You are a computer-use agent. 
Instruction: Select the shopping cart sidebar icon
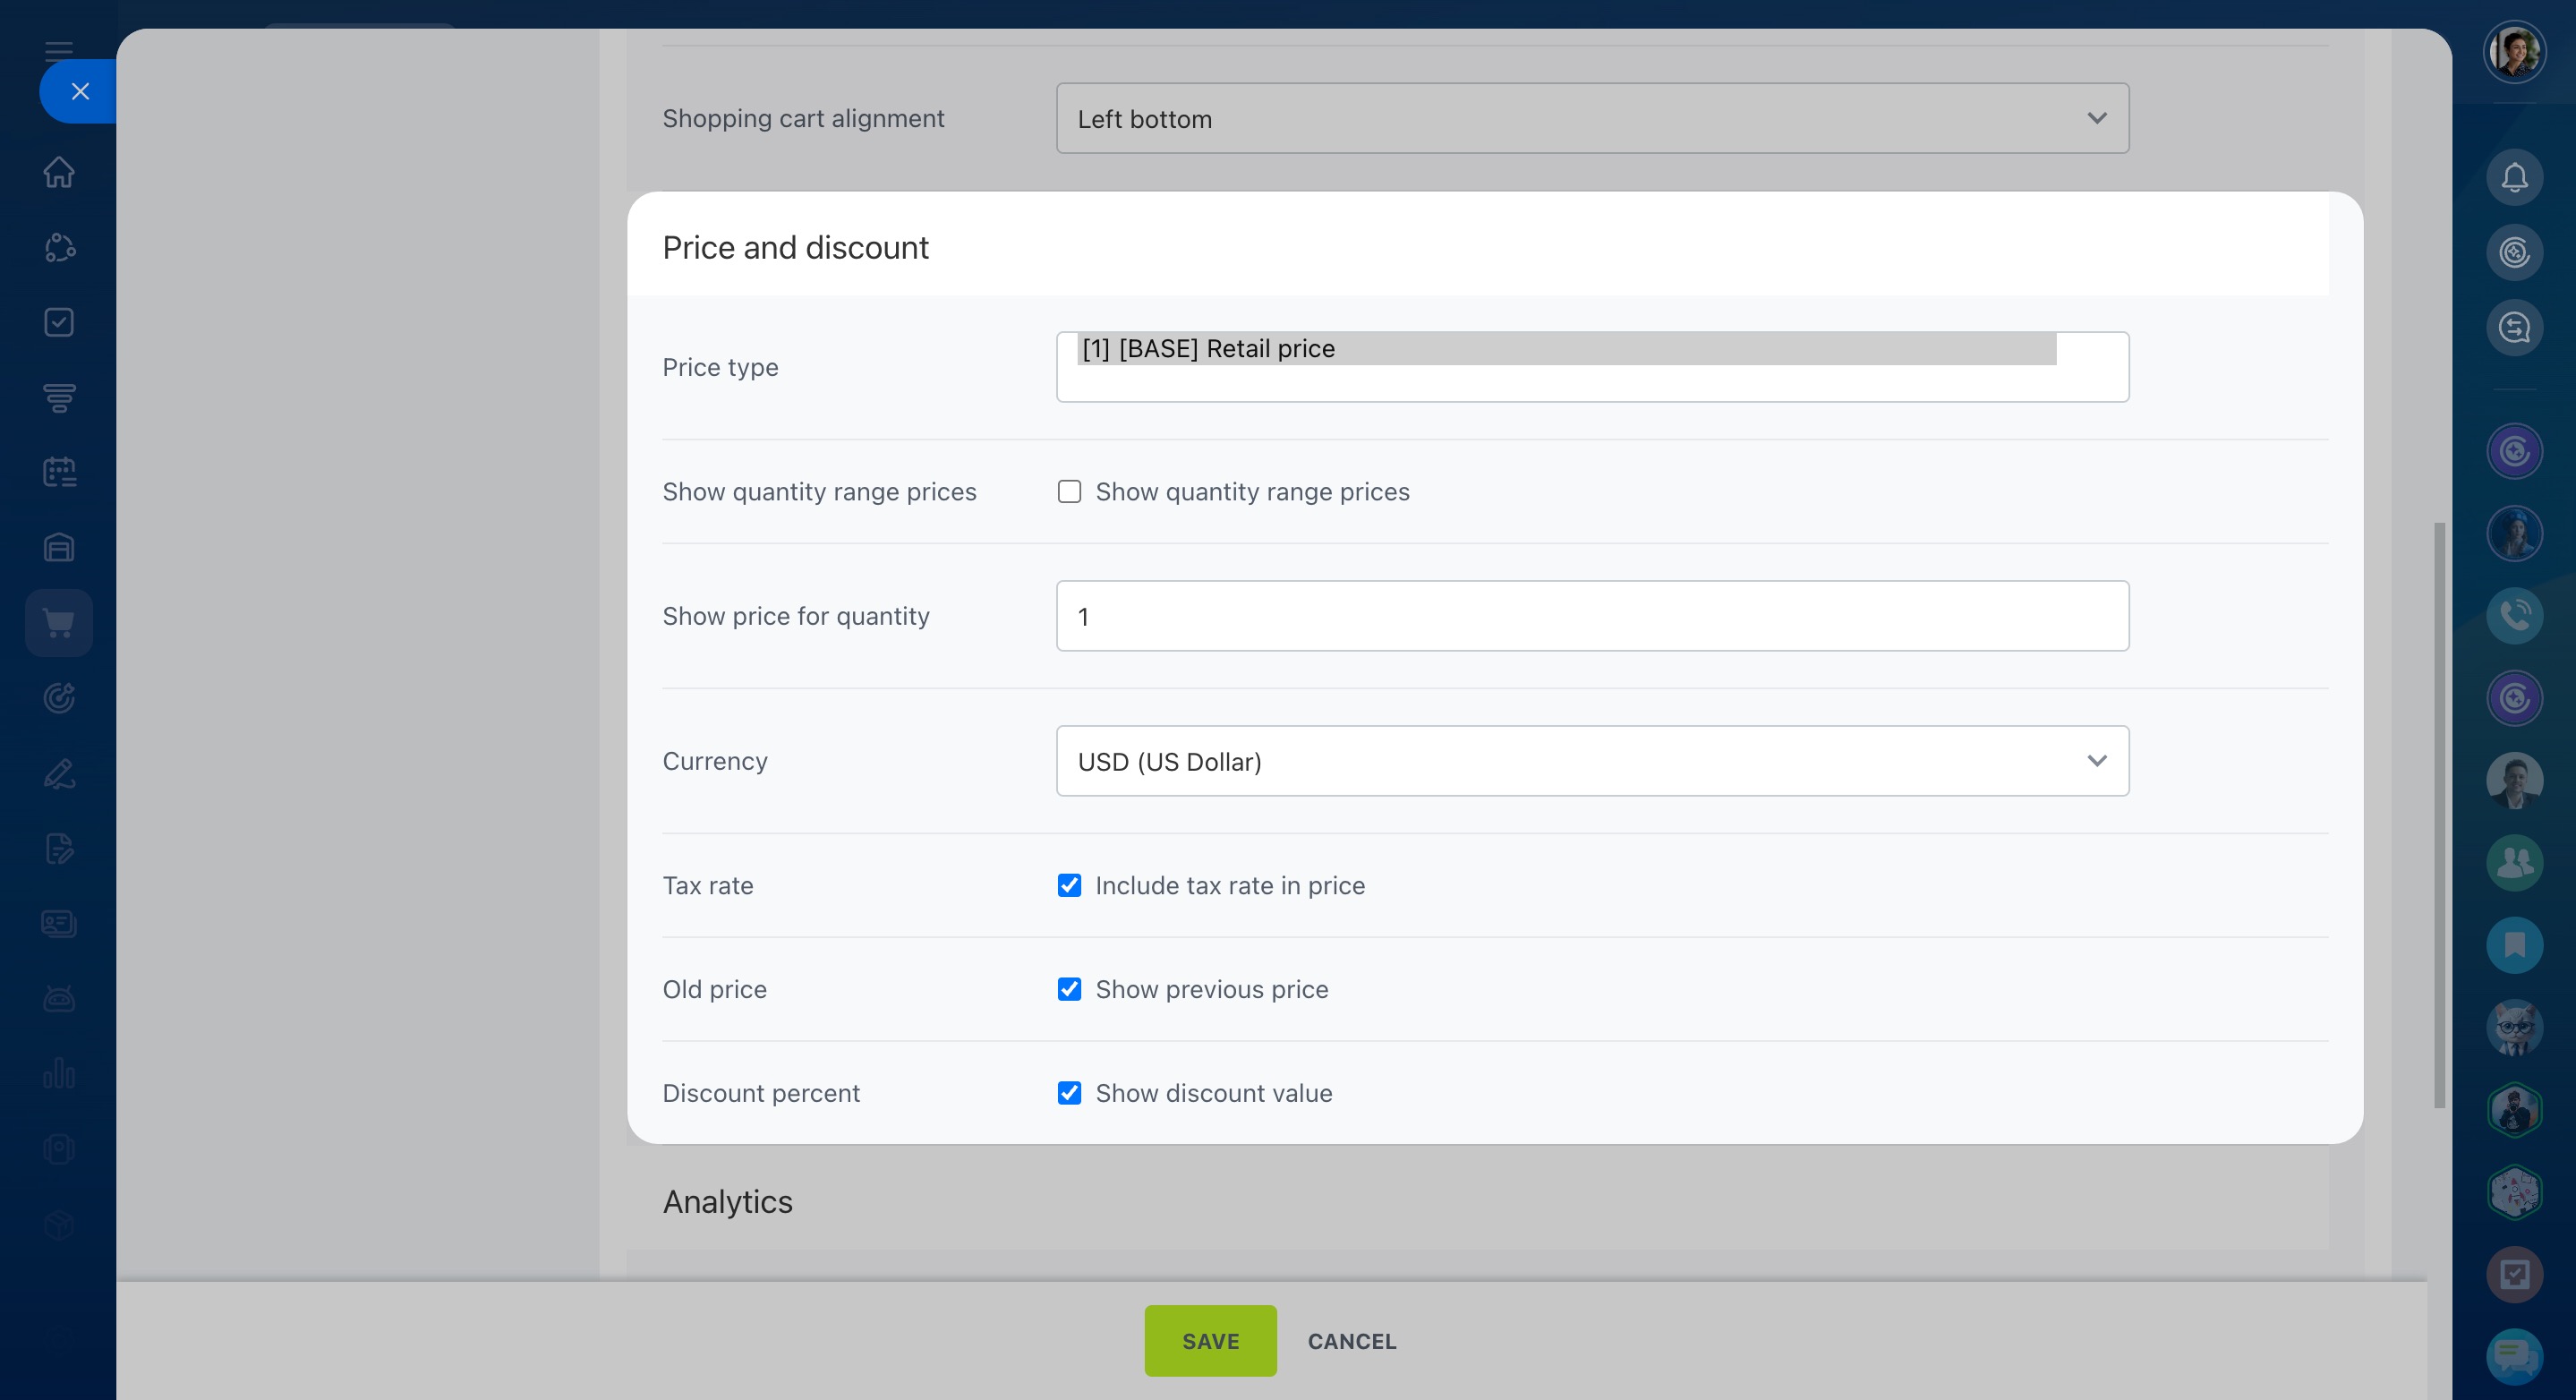pos(59,623)
